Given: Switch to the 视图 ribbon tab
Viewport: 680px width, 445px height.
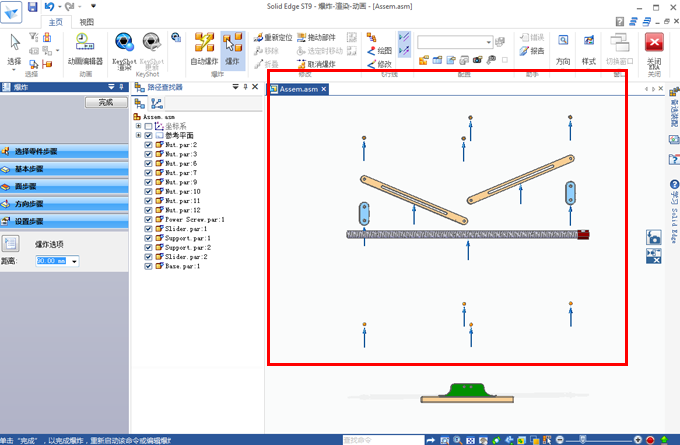Looking at the screenshot, I should (87, 21).
